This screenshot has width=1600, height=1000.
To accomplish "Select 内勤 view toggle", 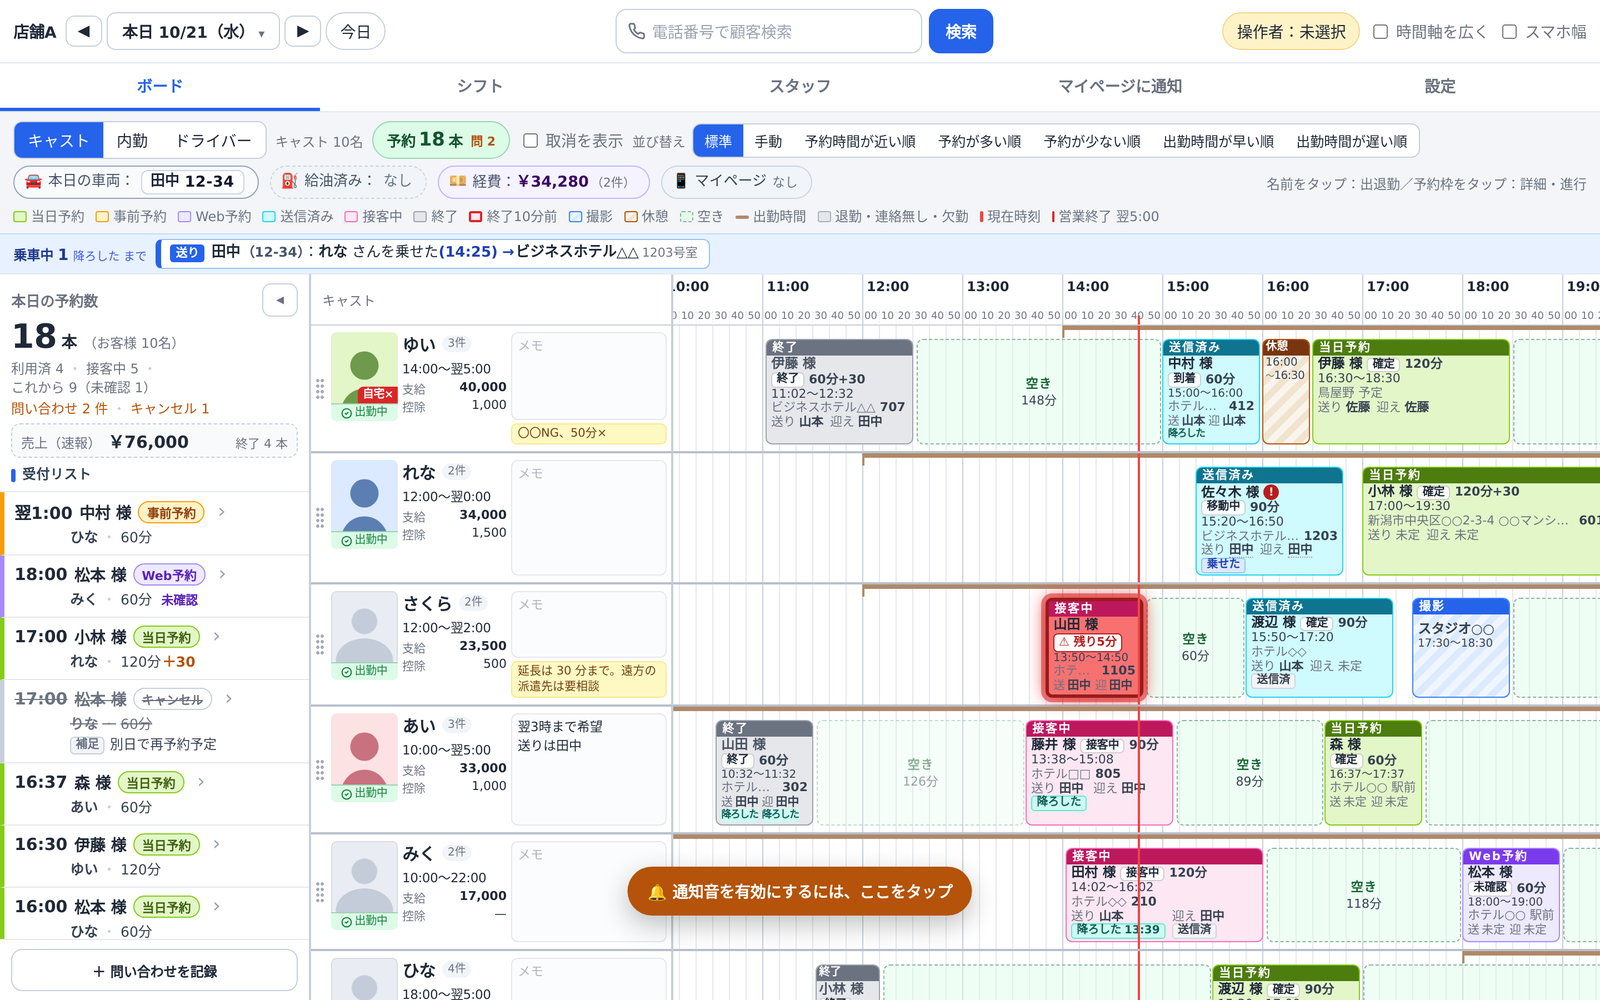I will (x=132, y=141).
